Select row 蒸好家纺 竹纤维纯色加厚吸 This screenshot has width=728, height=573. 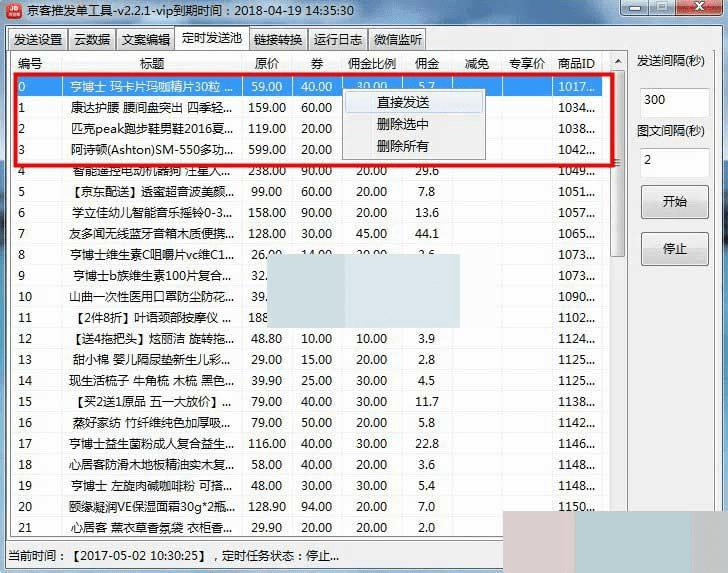pos(308,423)
